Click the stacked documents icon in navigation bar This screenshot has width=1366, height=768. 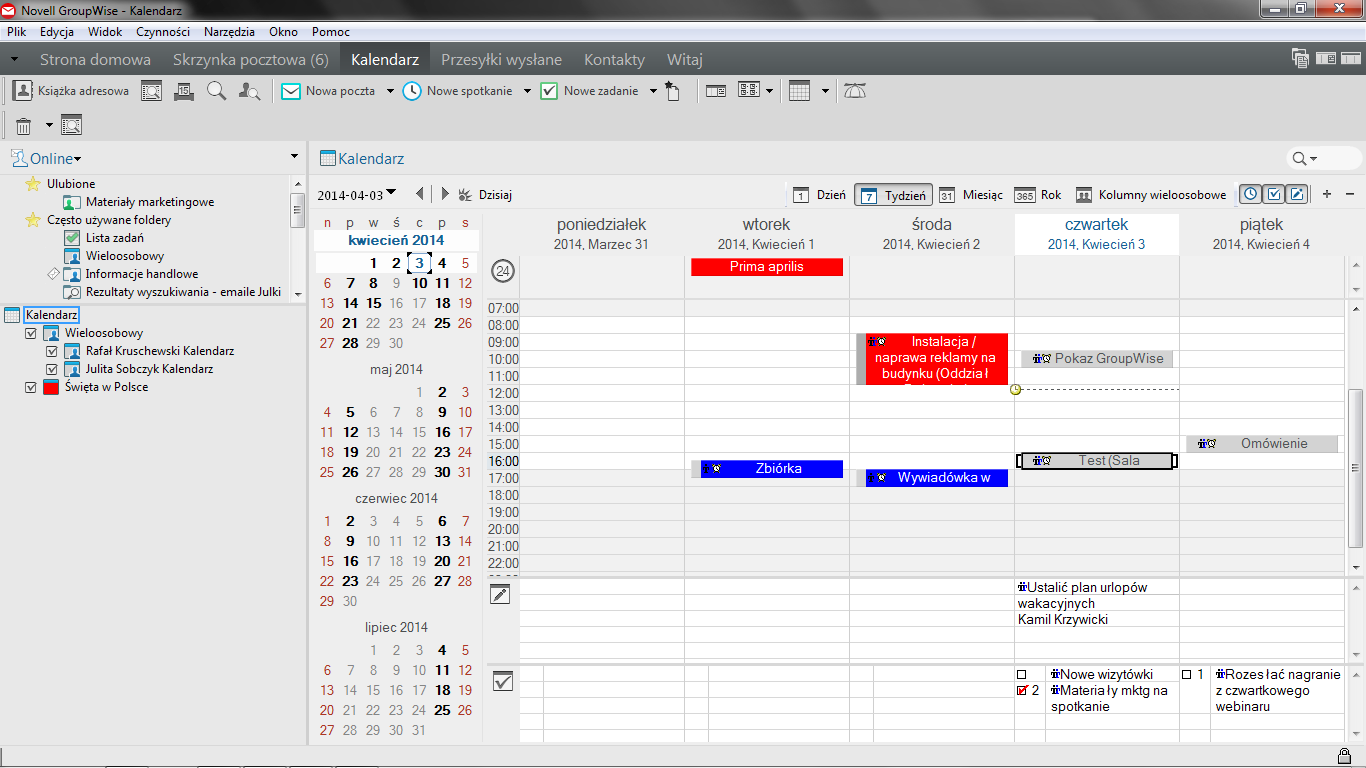tap(1300, 59)
